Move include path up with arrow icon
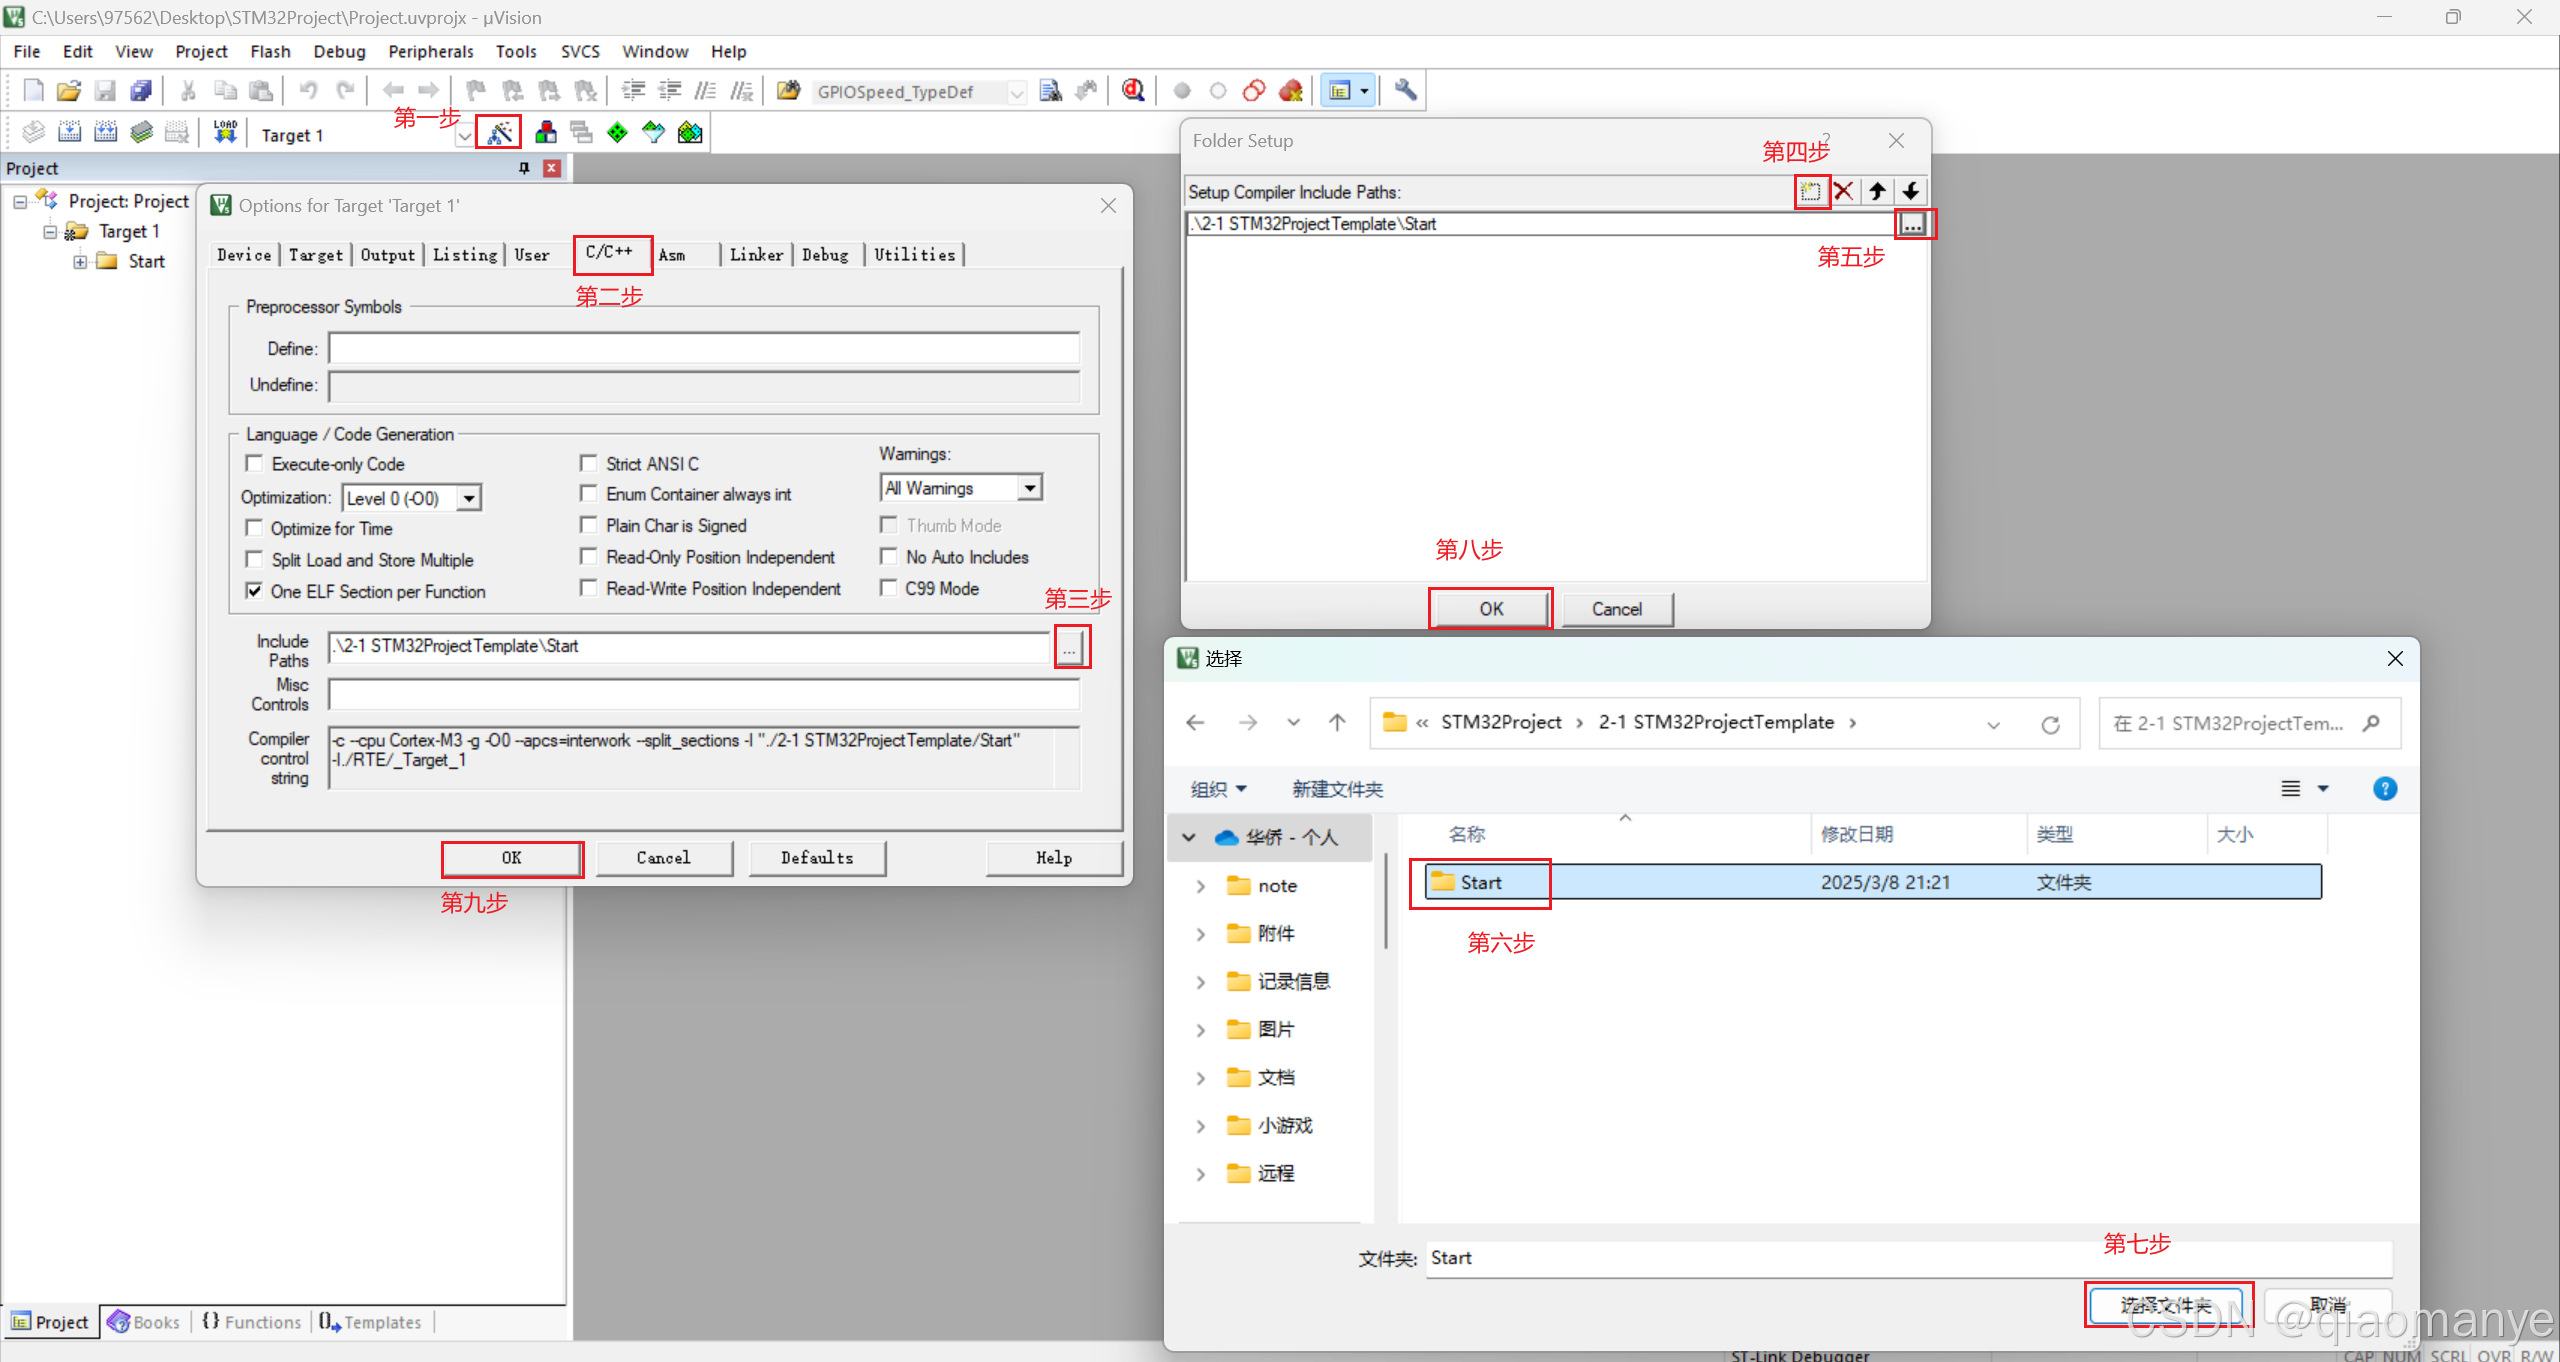 pos(1877,191)
